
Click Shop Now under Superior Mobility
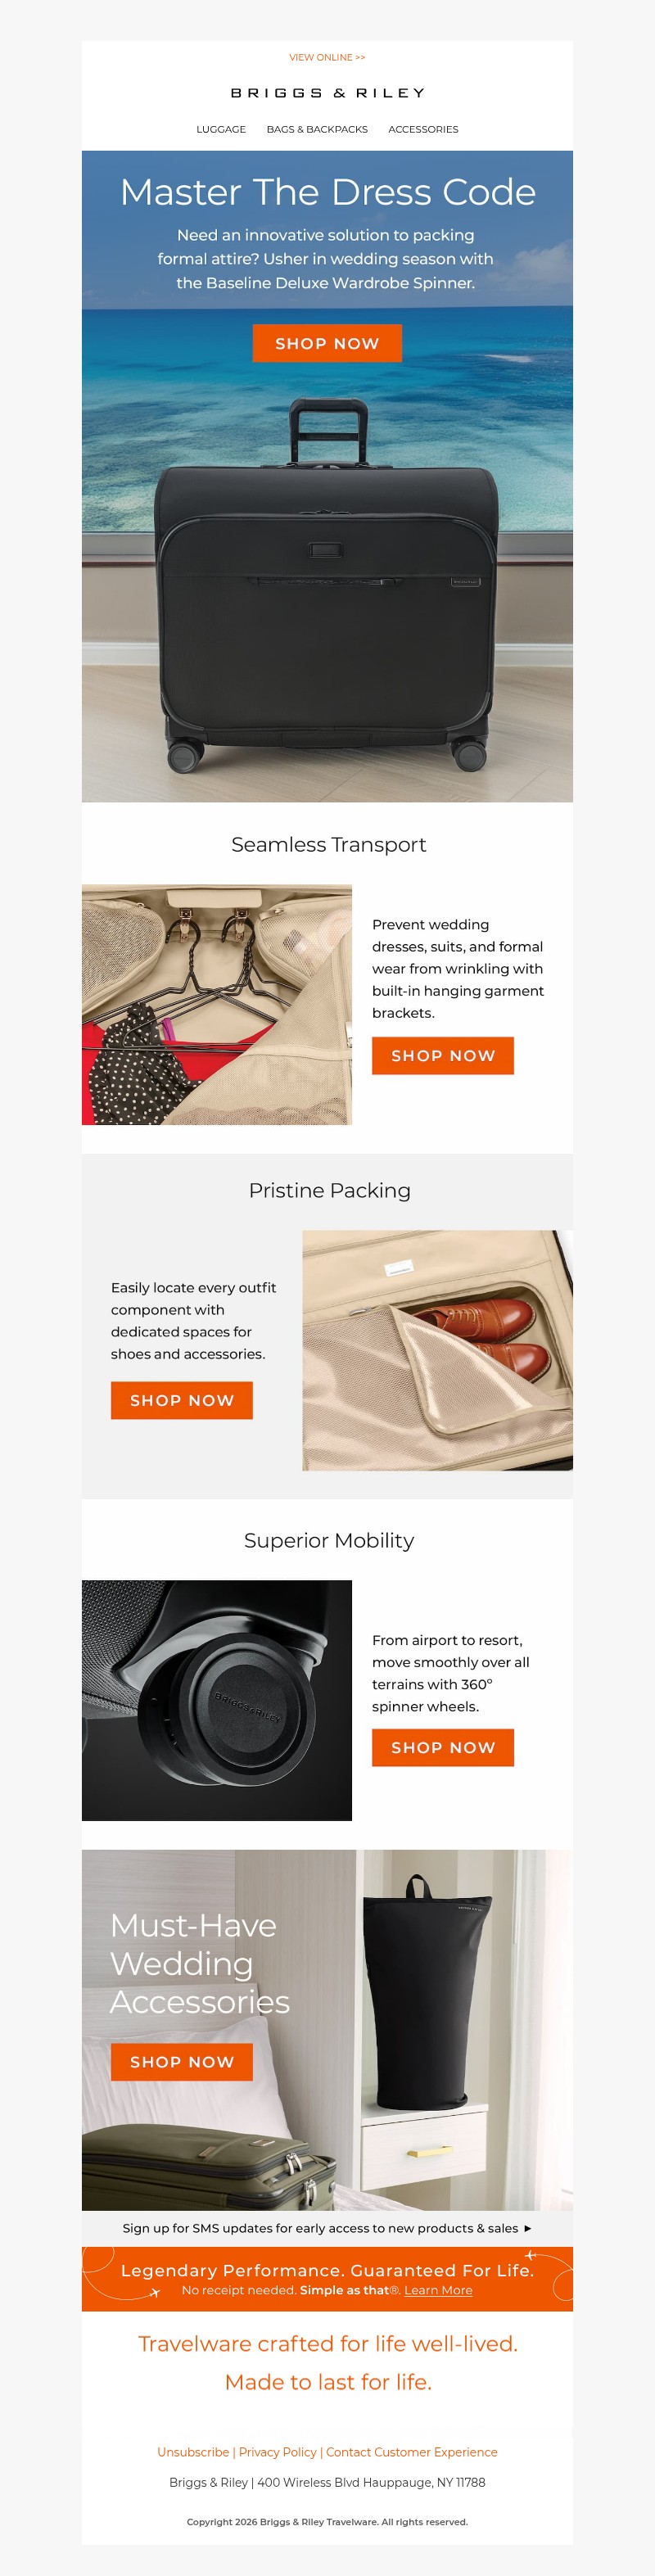(x=443, y=1748)
